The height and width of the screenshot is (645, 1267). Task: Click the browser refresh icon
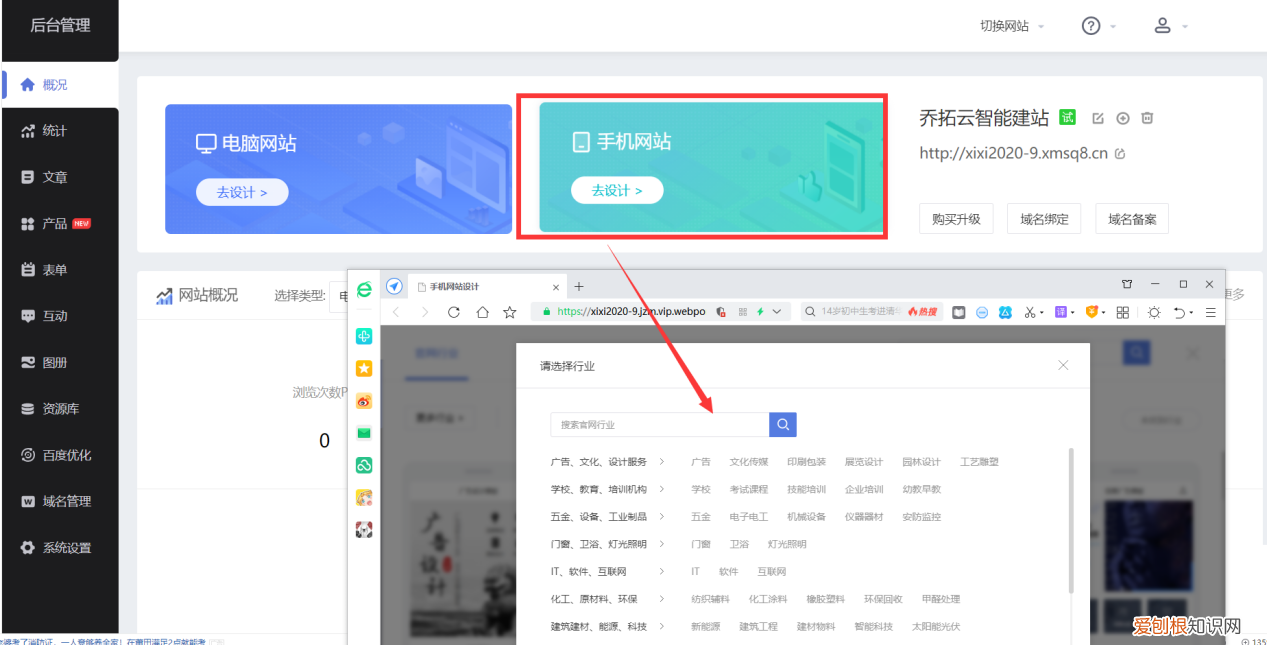pos(453,311)
